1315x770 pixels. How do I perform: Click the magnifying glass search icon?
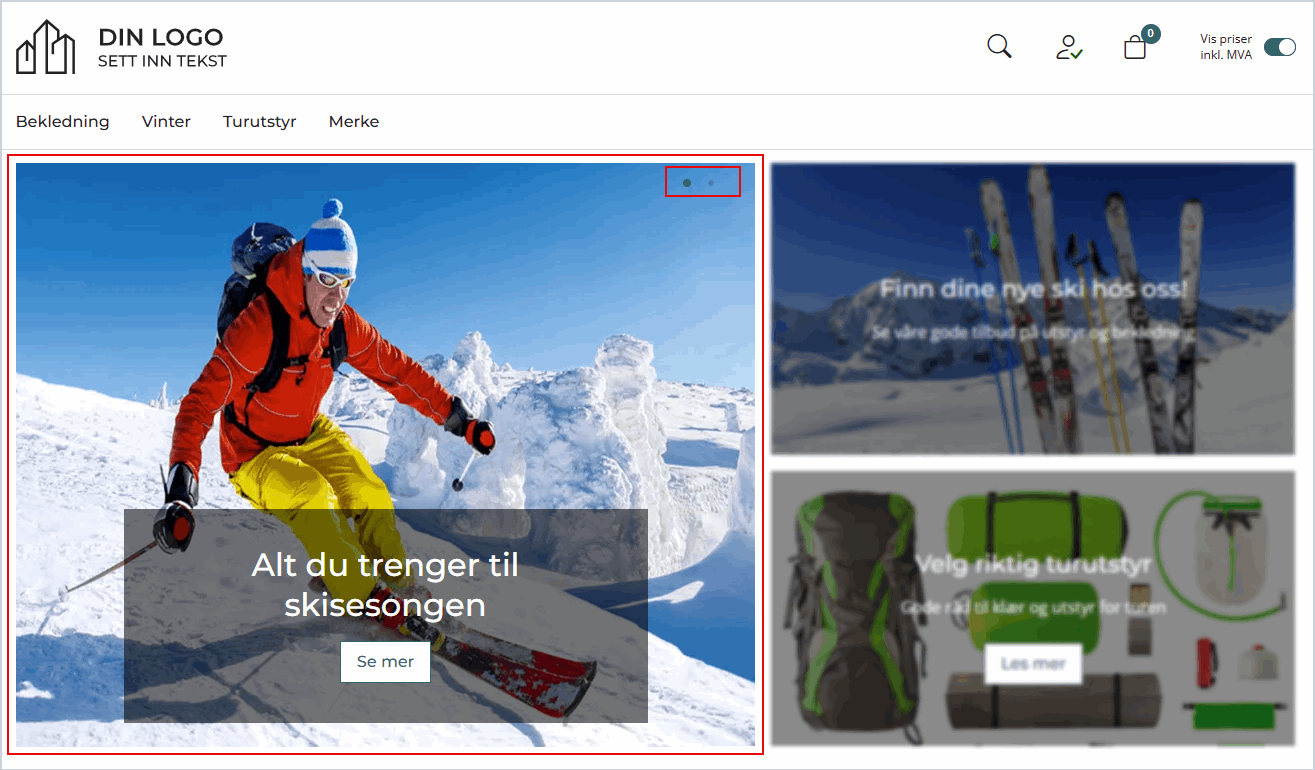pos(999,47)
